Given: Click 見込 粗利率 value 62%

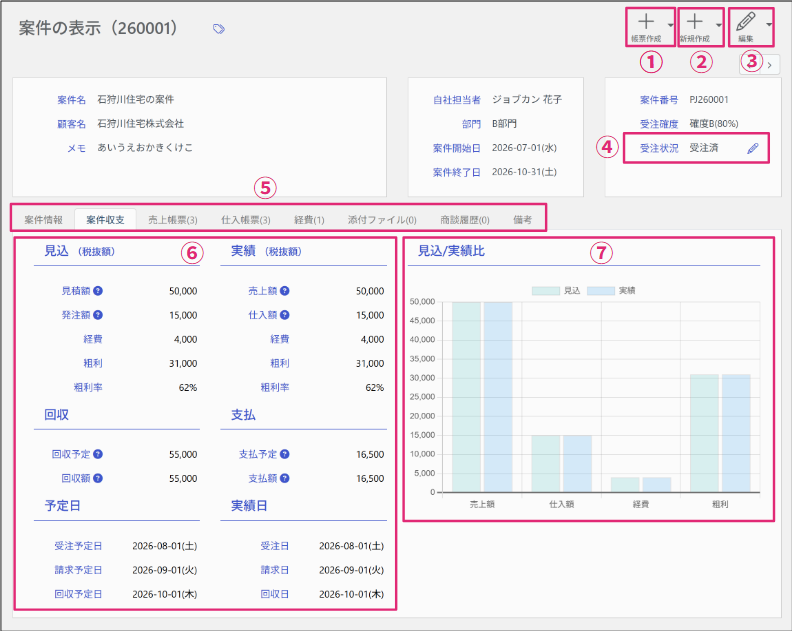Looking at the screenshot, I should (188, 387).
